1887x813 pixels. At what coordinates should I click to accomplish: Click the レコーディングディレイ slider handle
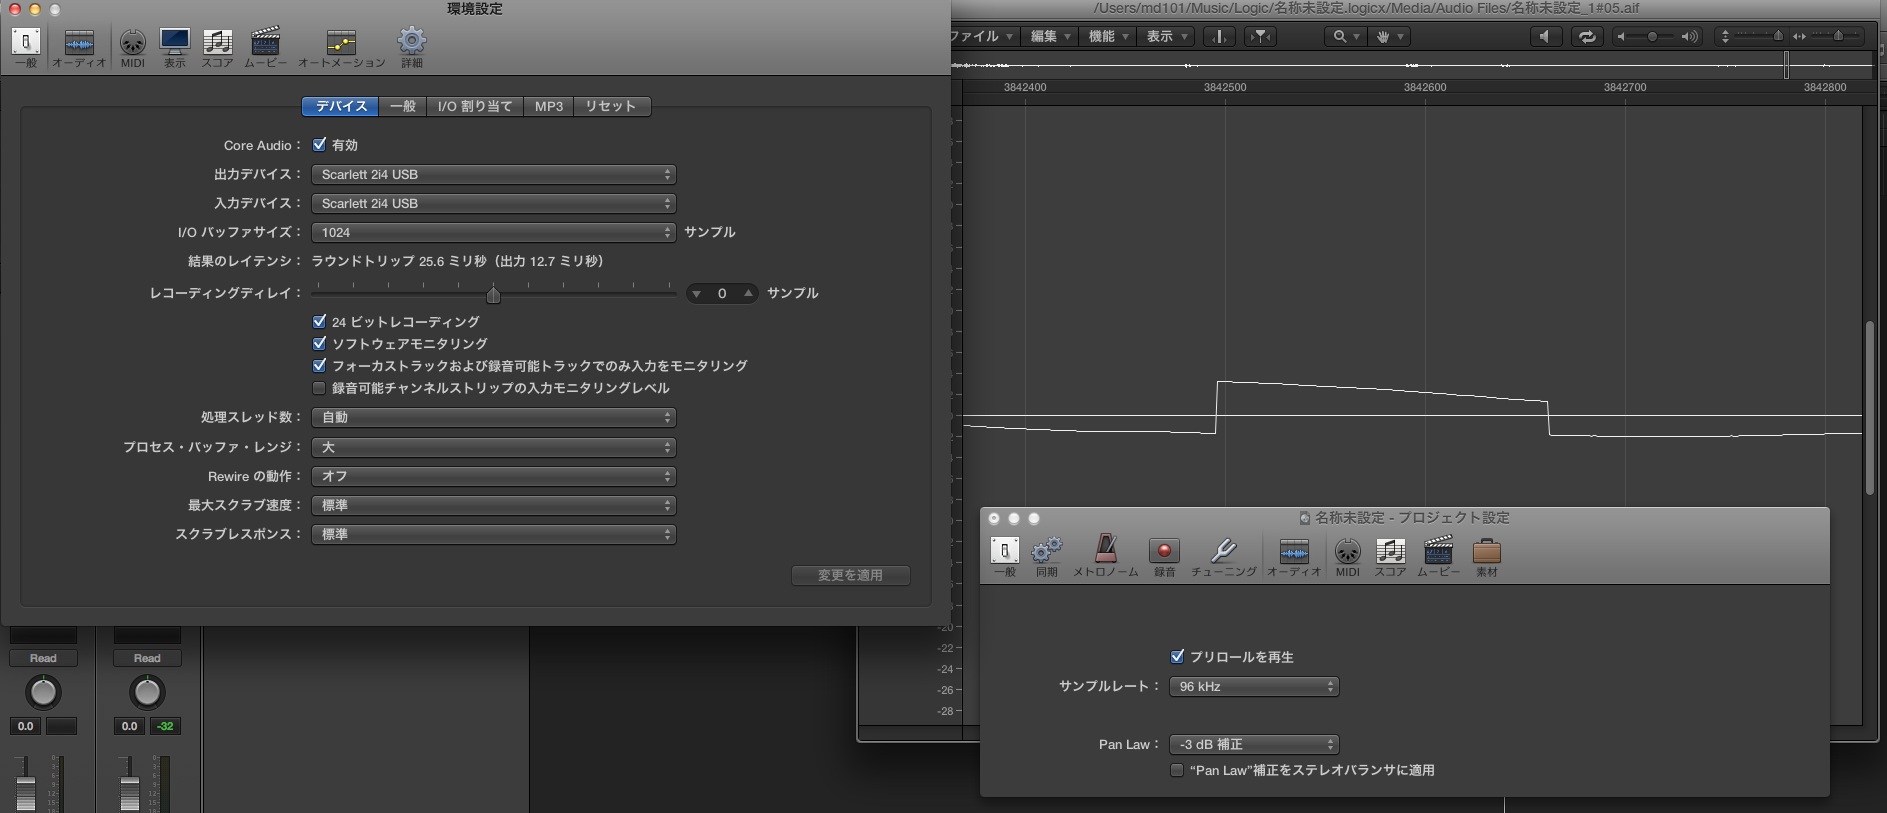[x=493, y=294]
